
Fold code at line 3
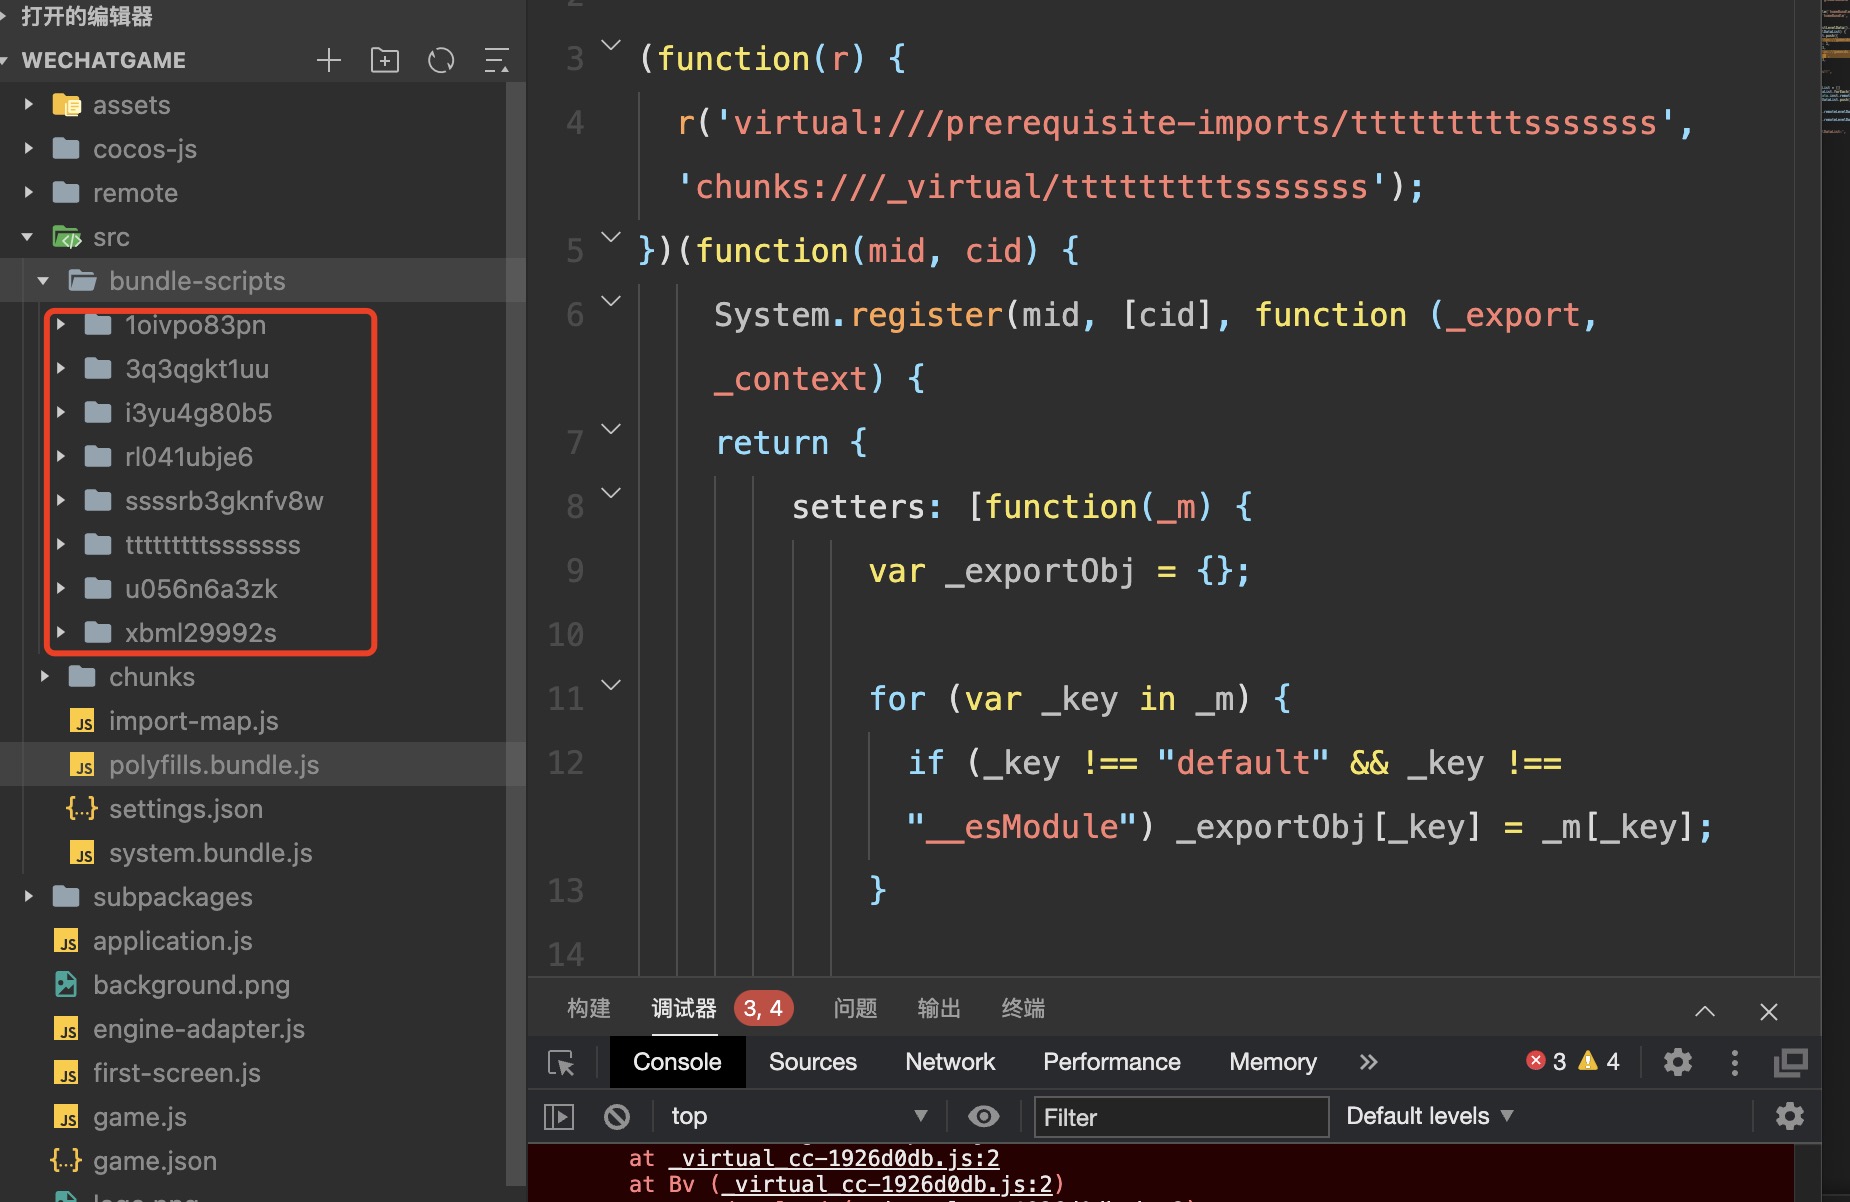click(611, 45)
